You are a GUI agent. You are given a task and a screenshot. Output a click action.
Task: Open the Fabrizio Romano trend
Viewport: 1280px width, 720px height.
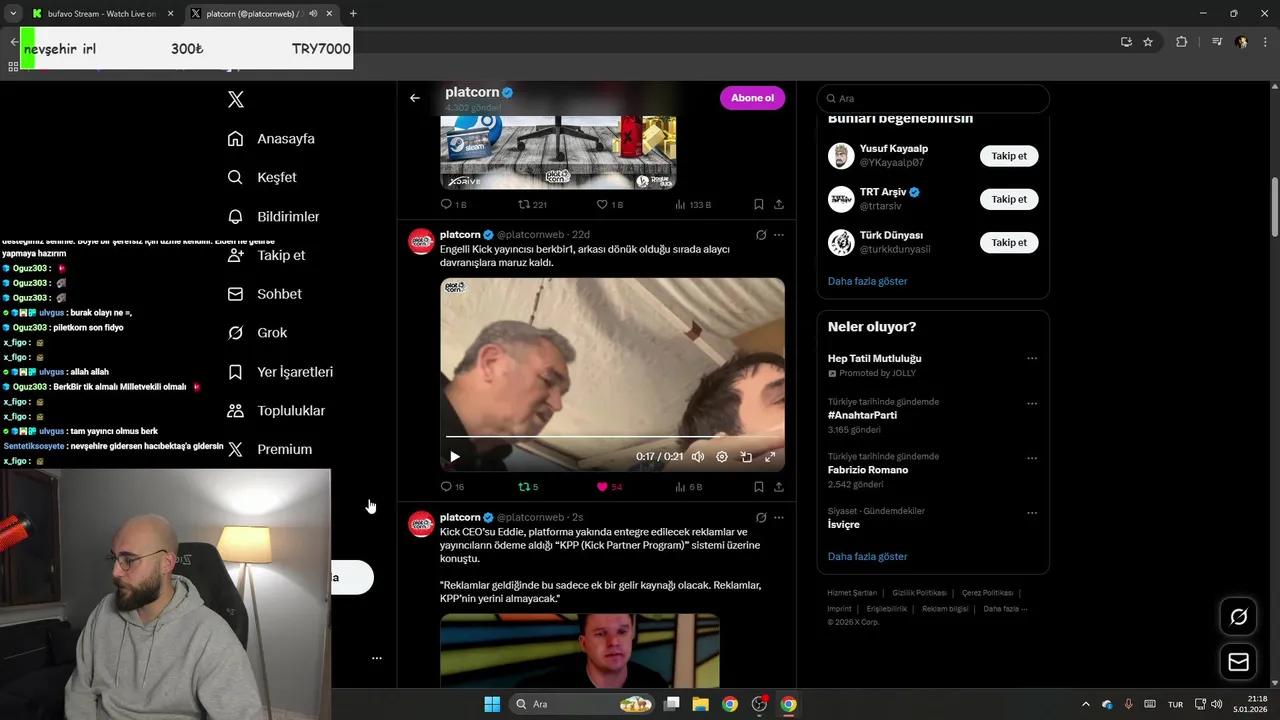(868, 470)
